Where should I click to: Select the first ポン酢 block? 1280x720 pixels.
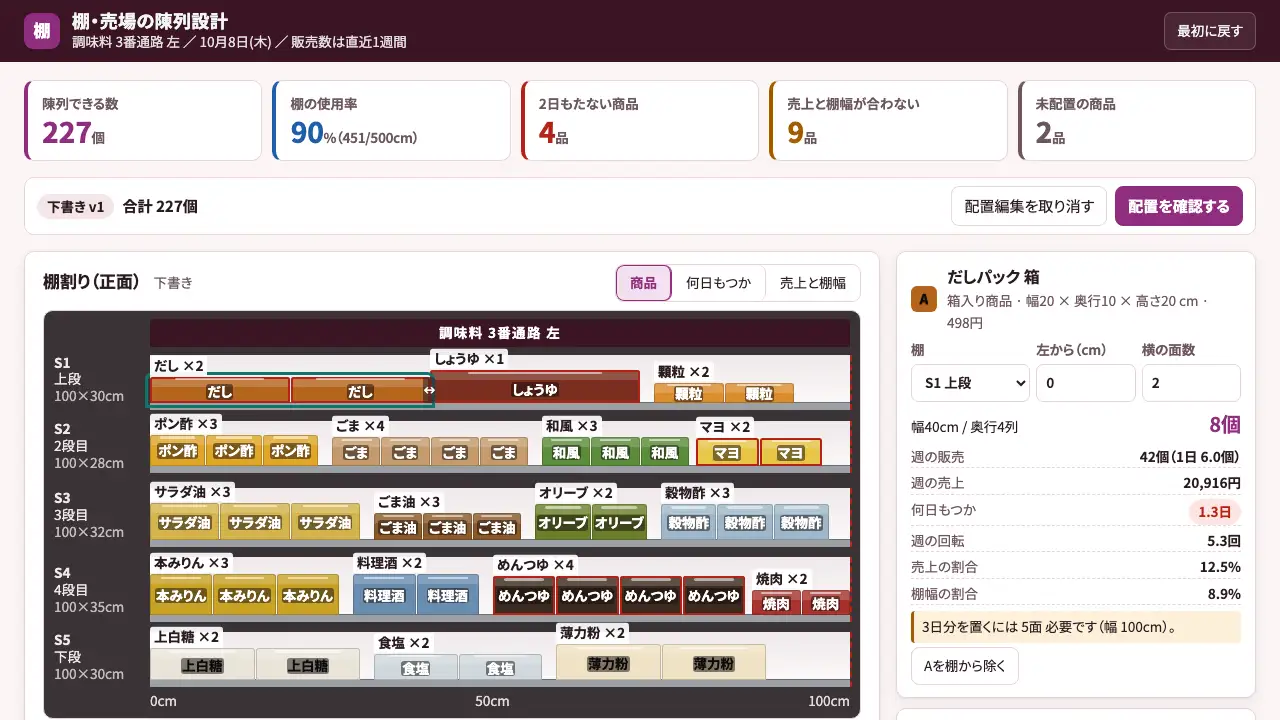click(177, 450)
